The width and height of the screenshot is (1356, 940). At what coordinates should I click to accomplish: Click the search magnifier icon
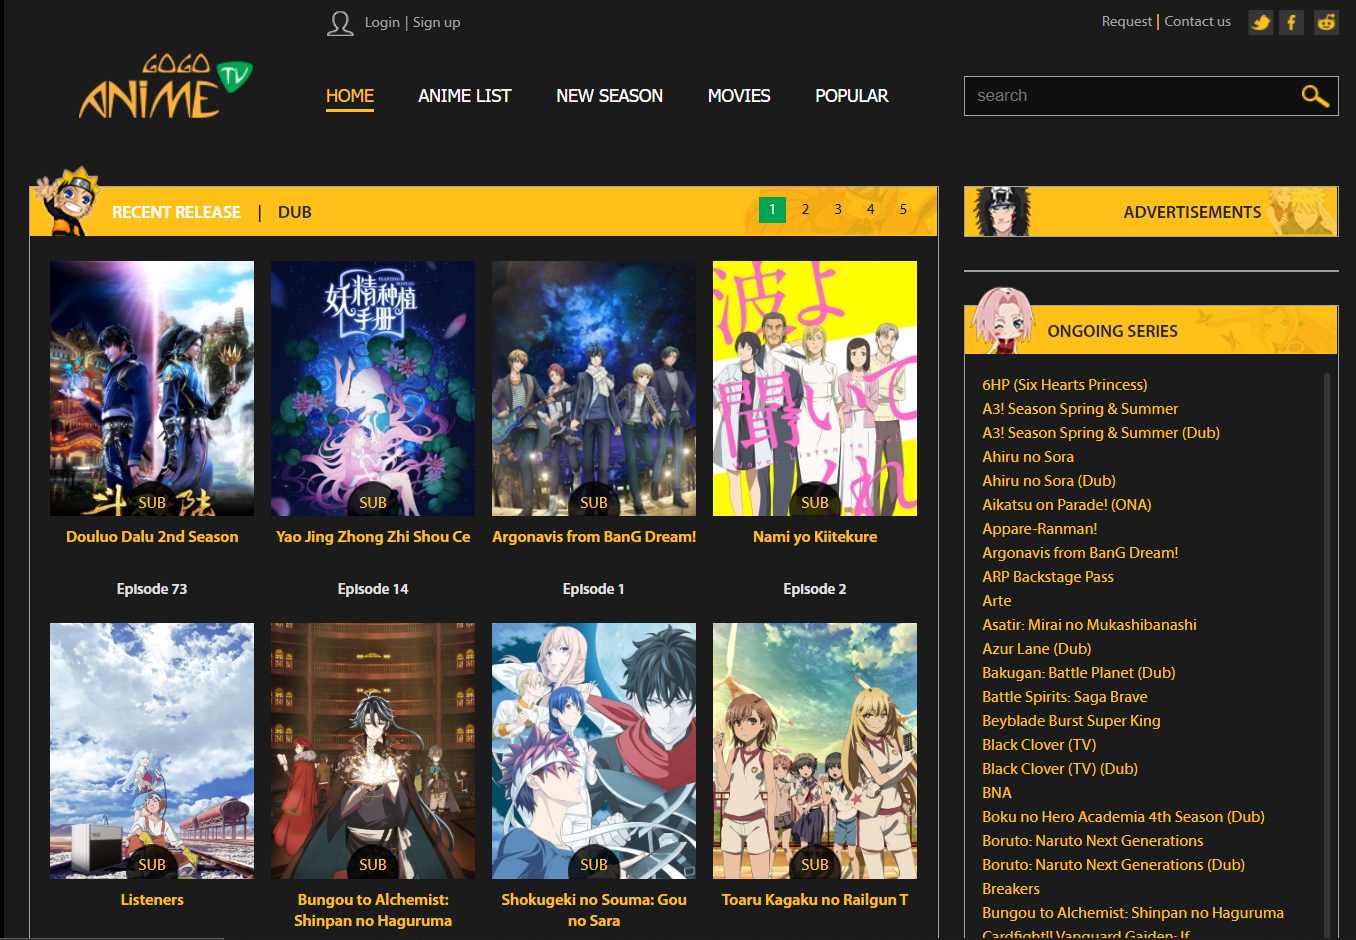click(1315, 96)
